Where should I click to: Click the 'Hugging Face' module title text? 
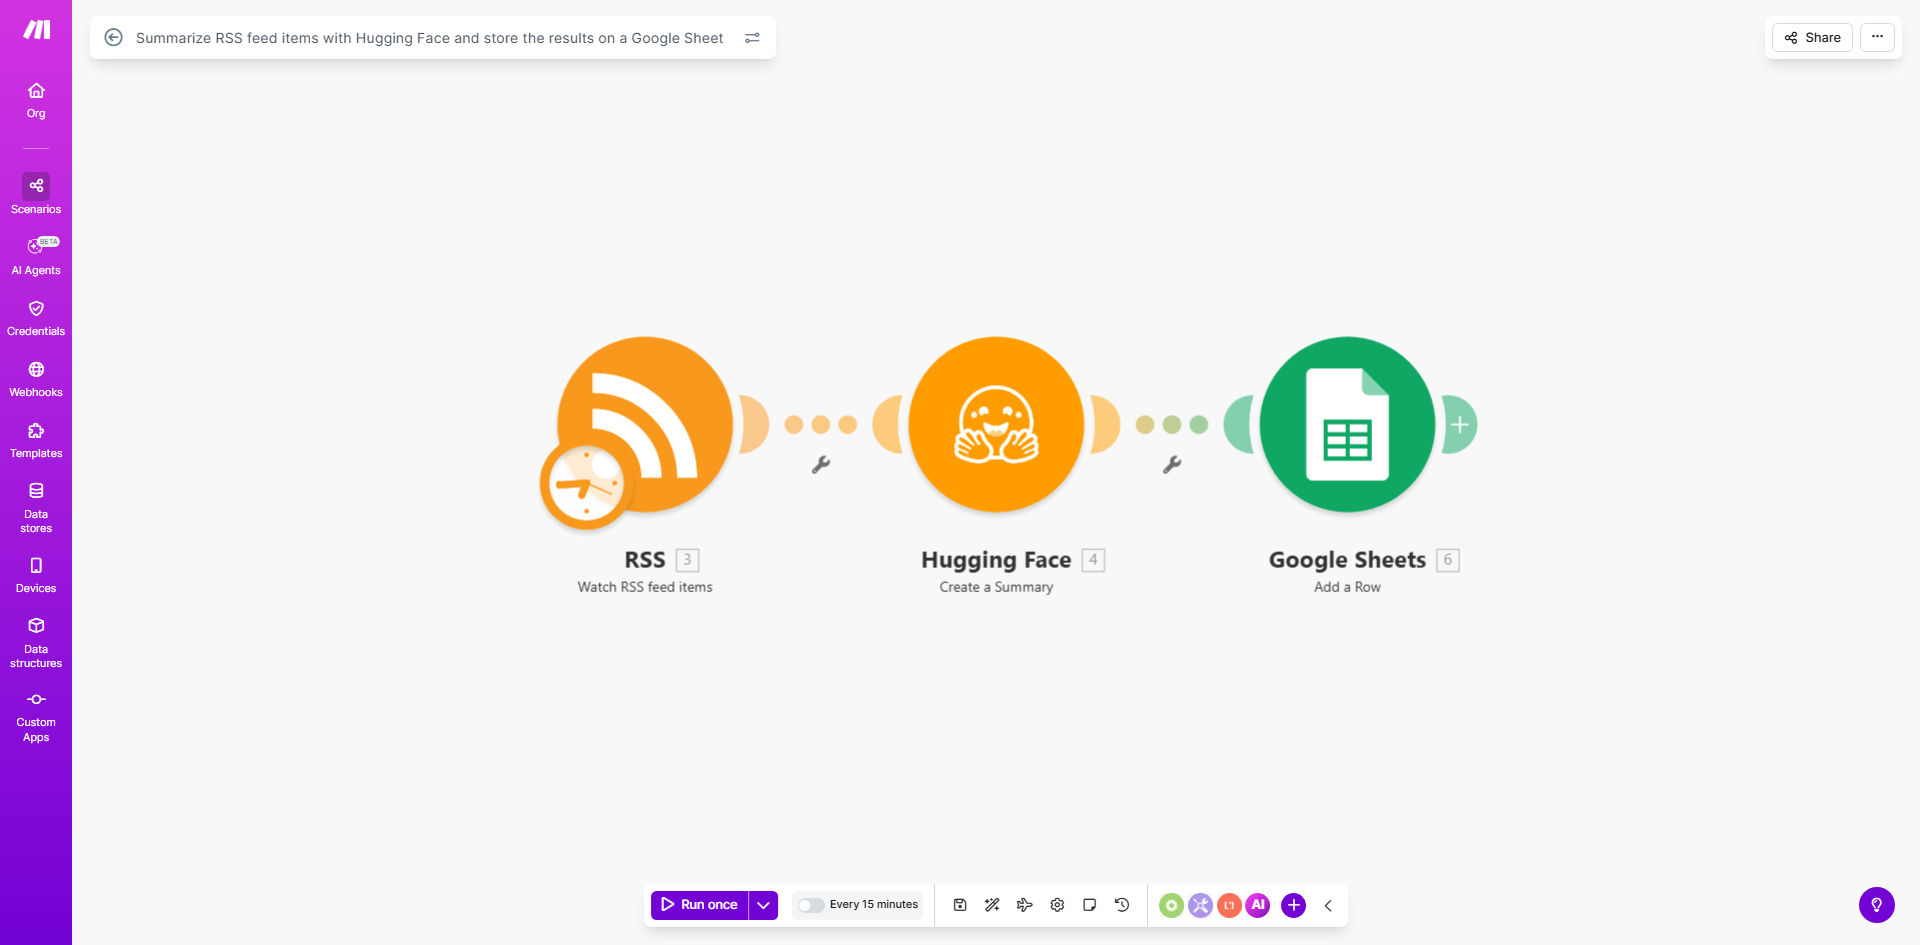coord(996,560)
